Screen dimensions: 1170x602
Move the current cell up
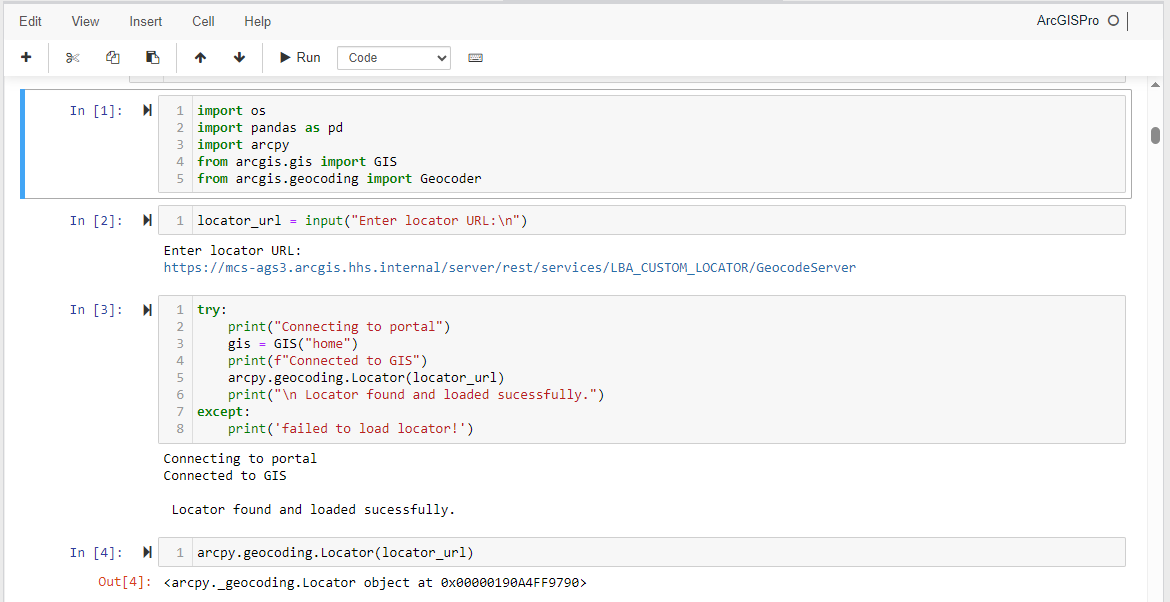pyautogui.click(x=200, y=57)
